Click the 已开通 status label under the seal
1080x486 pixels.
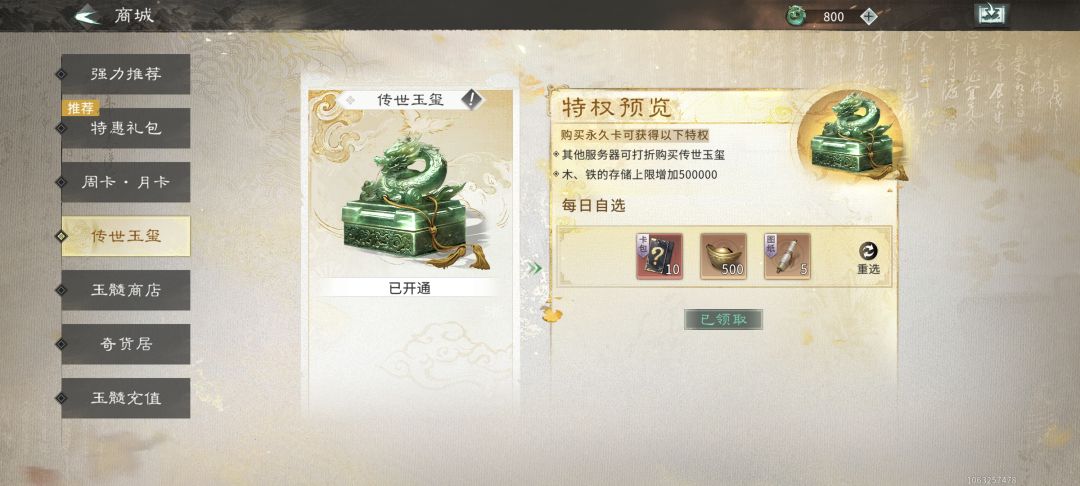coord(410,288)
